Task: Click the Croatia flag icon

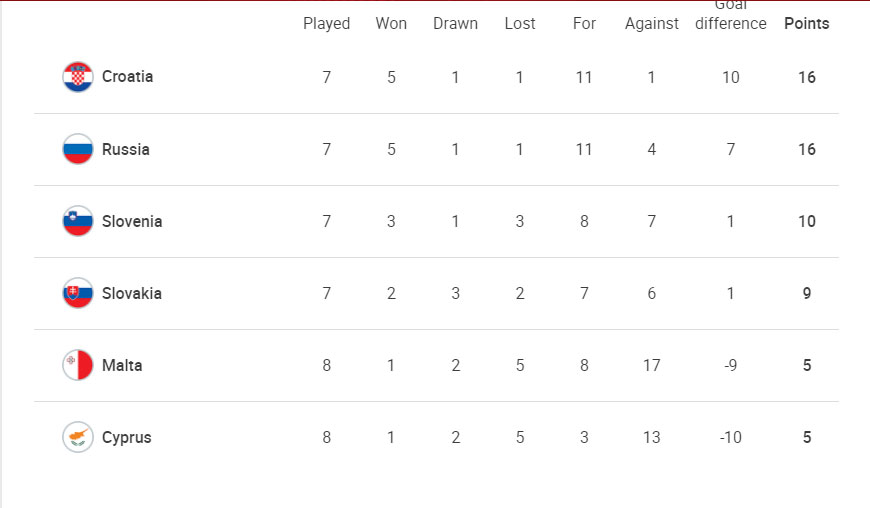Action: 78,77
